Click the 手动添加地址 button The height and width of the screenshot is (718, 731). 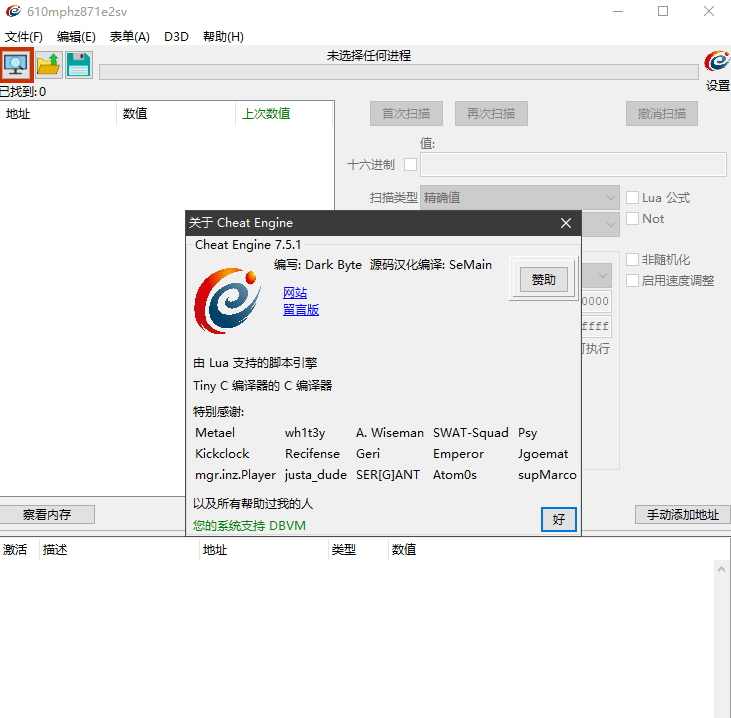tap(683, 515)
